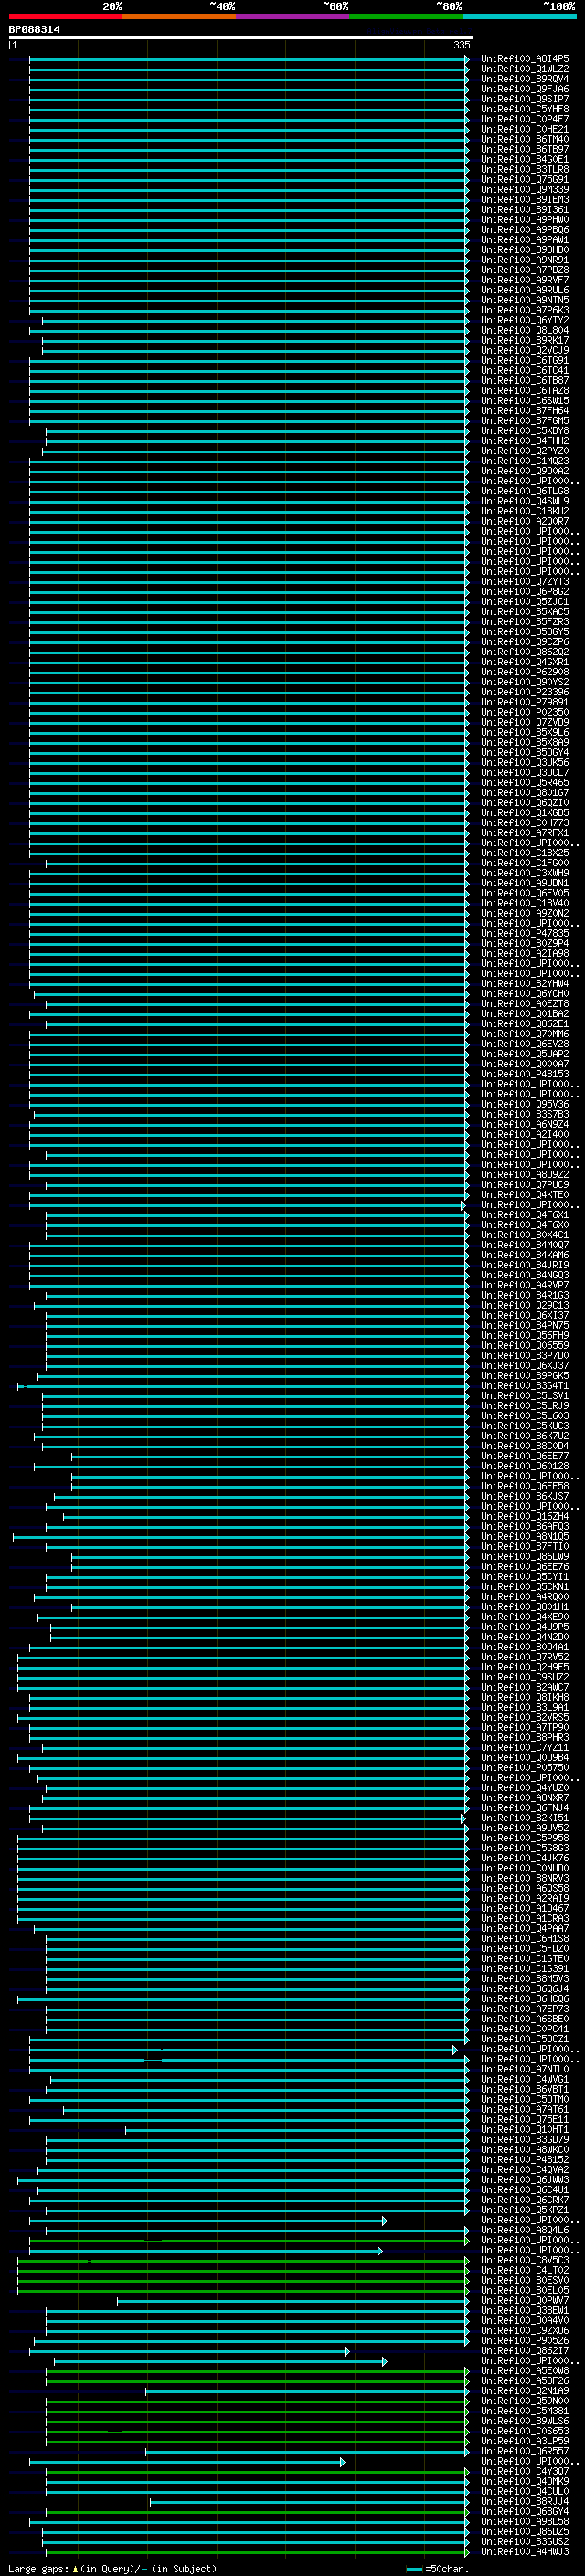585x2576 pixels.
Task: Select hit label UniRef100_B0ESV0
Action: coord(525,2280)
